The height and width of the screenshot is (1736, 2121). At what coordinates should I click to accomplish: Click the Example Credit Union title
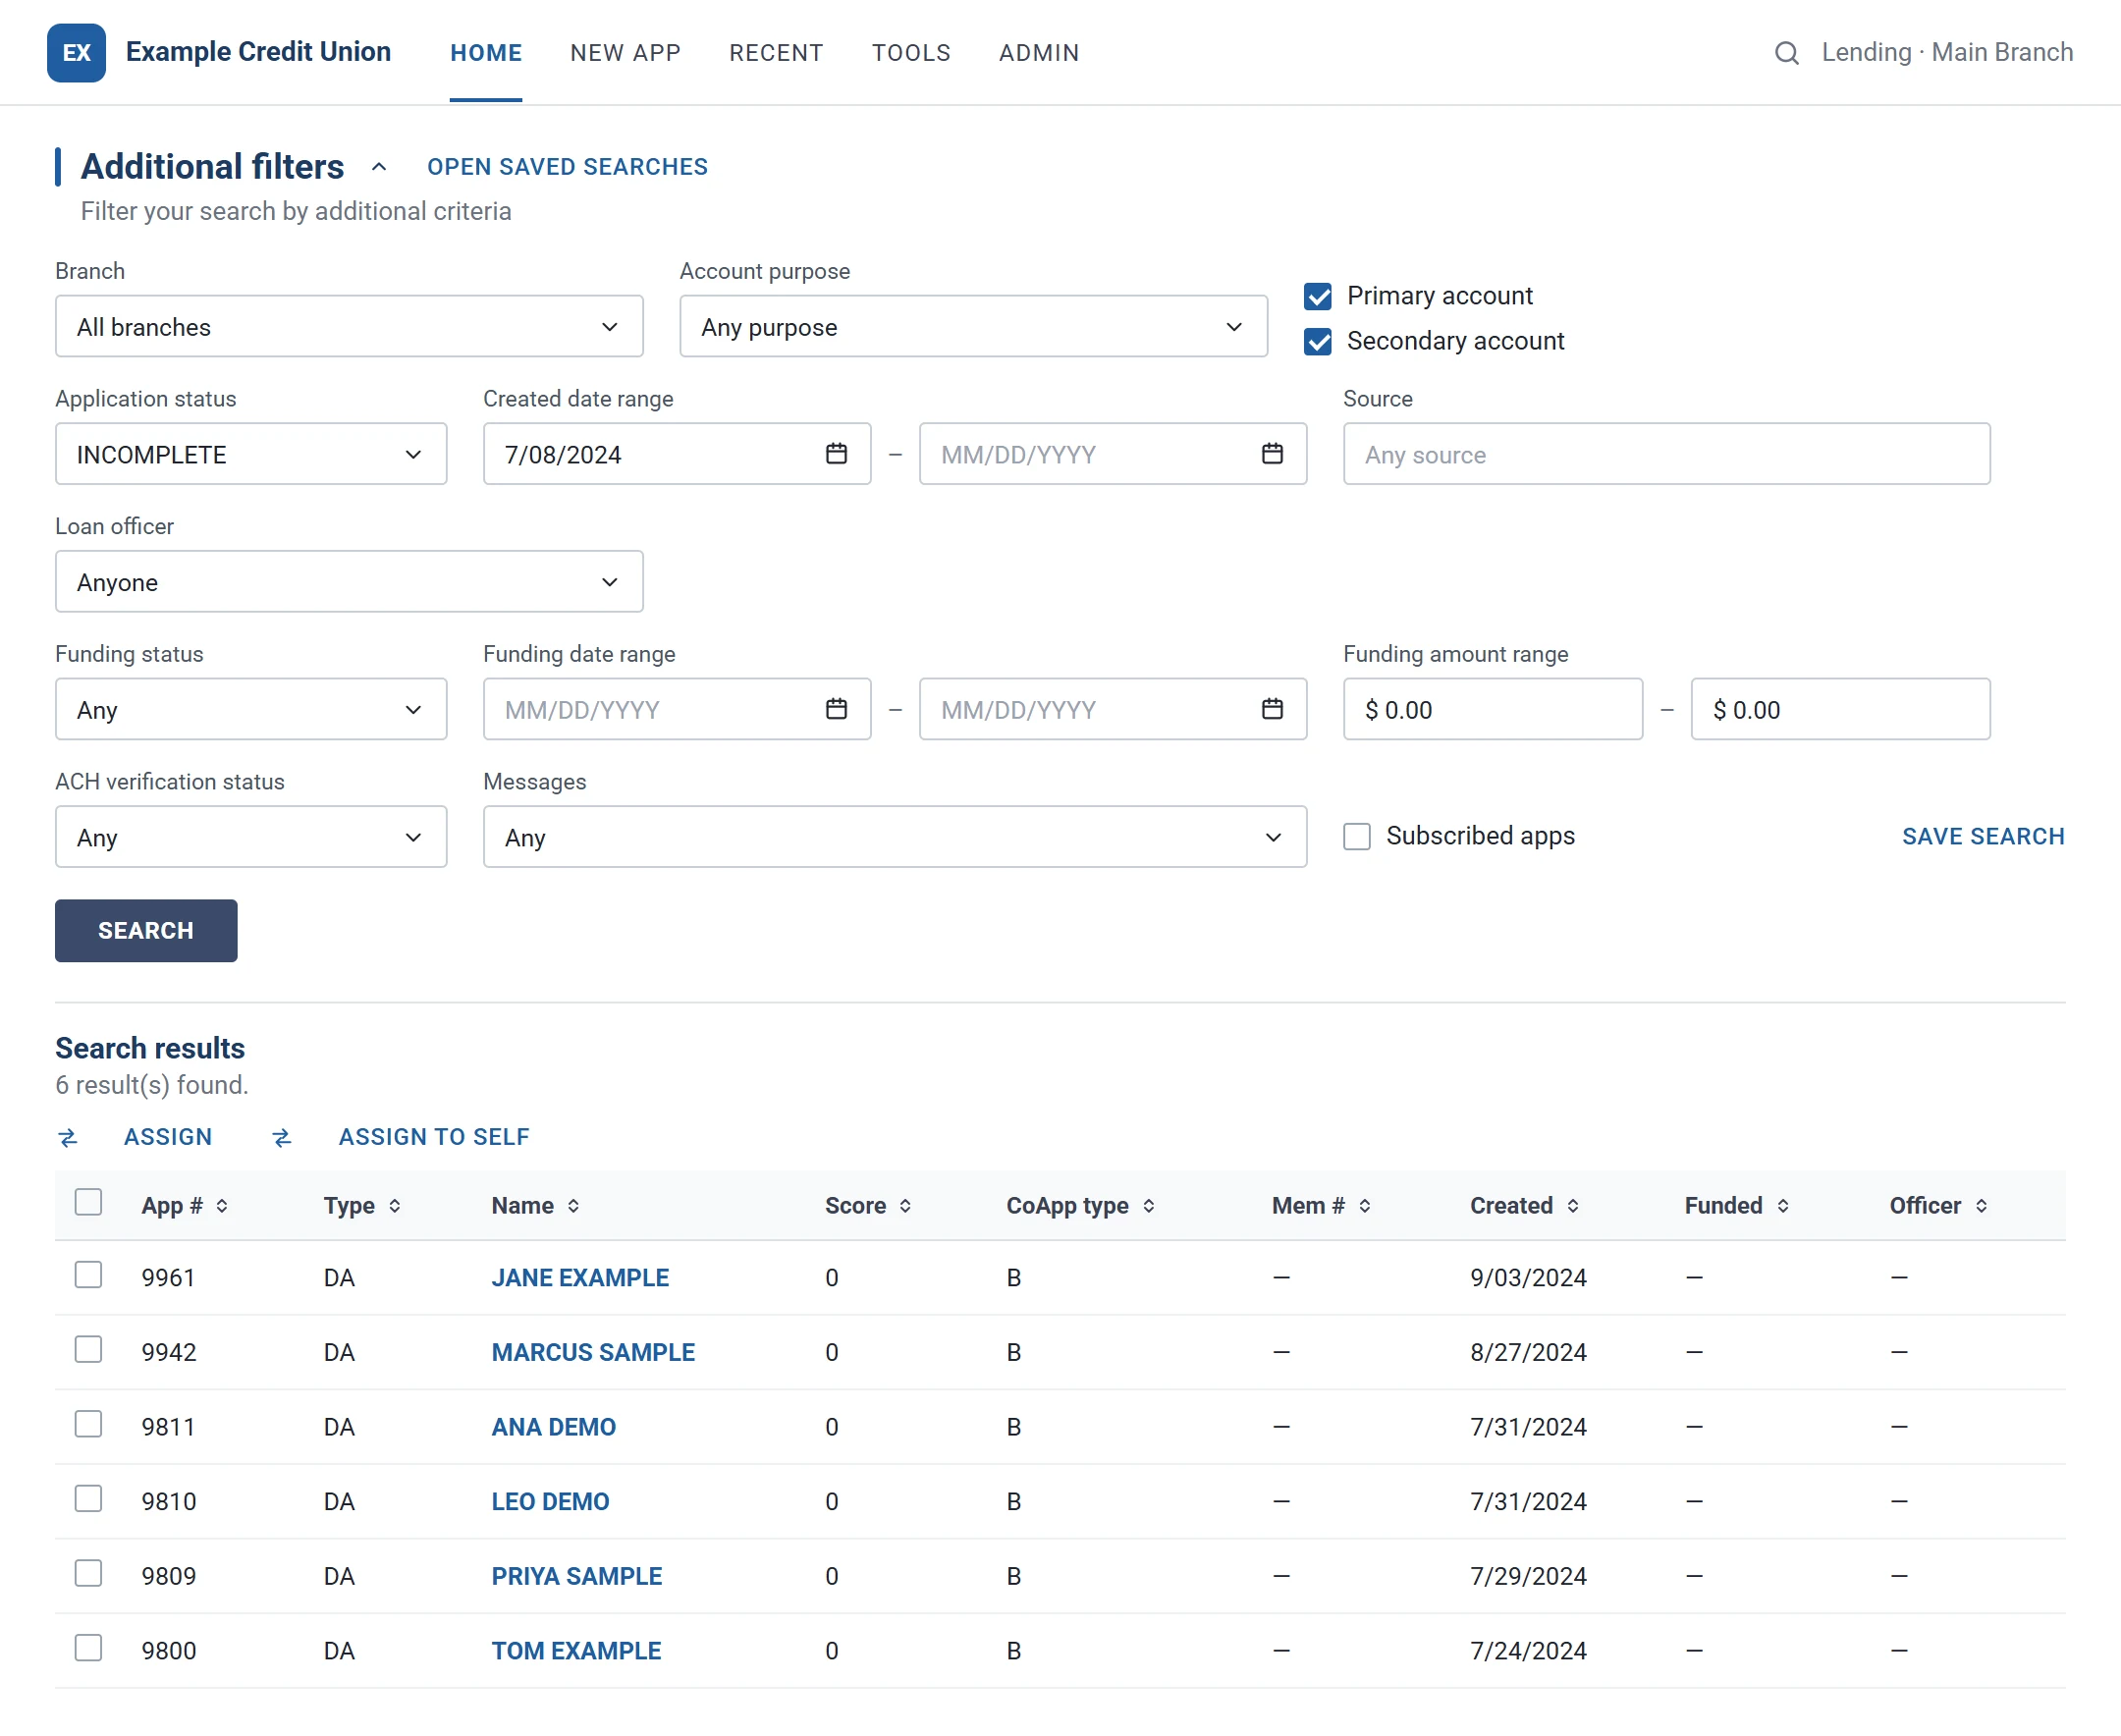[258, 52]
